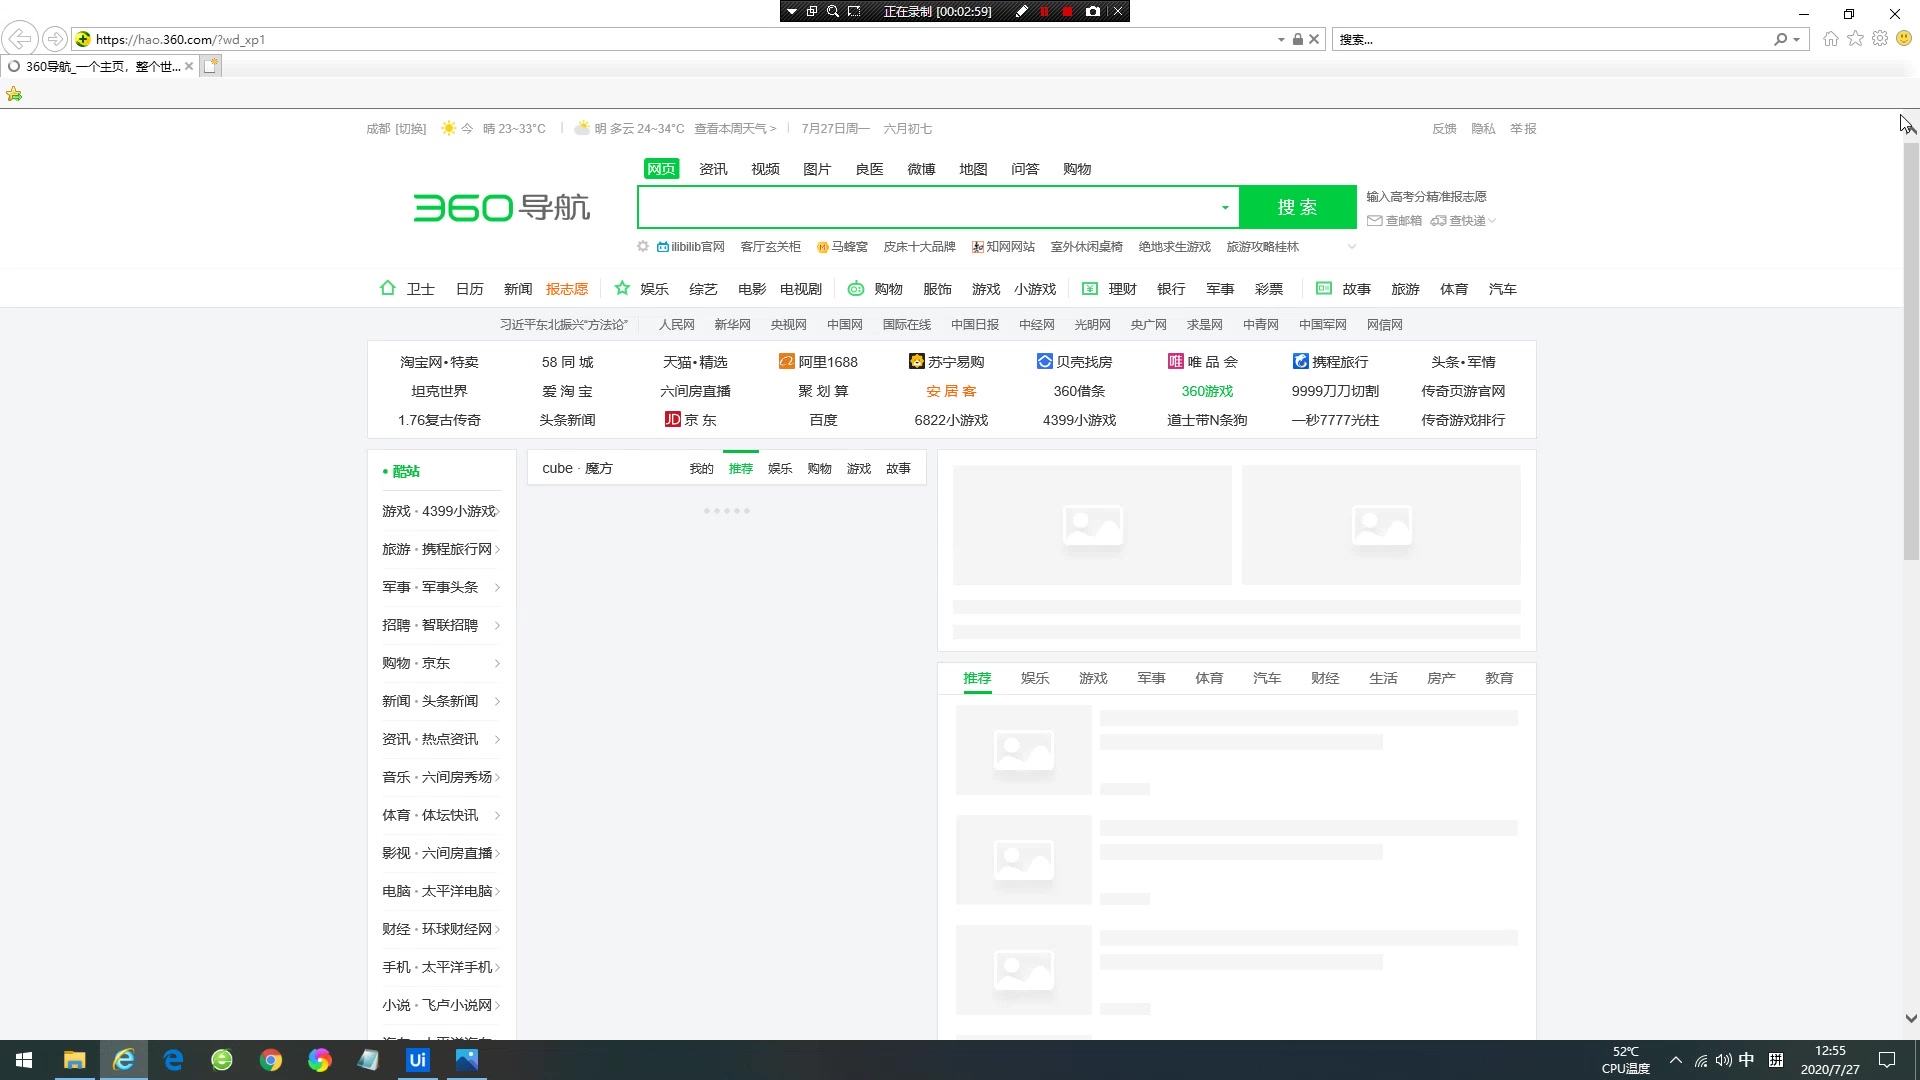Select the 网页 search tab
Image resolution: width=1920 pixels, height=1080 pixels.
click(661, 169)
